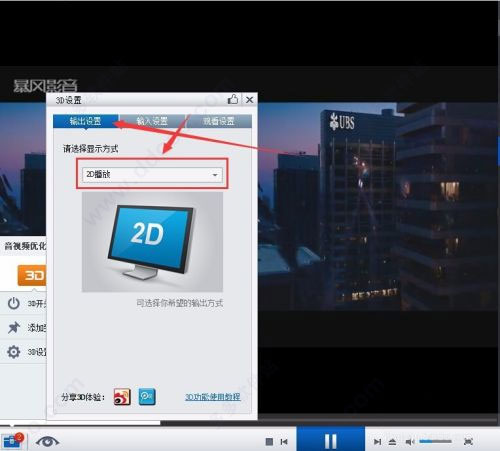This screenshot has height=451, width=500.
Task: Mute the volume speaker icon
Action: (x=410, y=442)
